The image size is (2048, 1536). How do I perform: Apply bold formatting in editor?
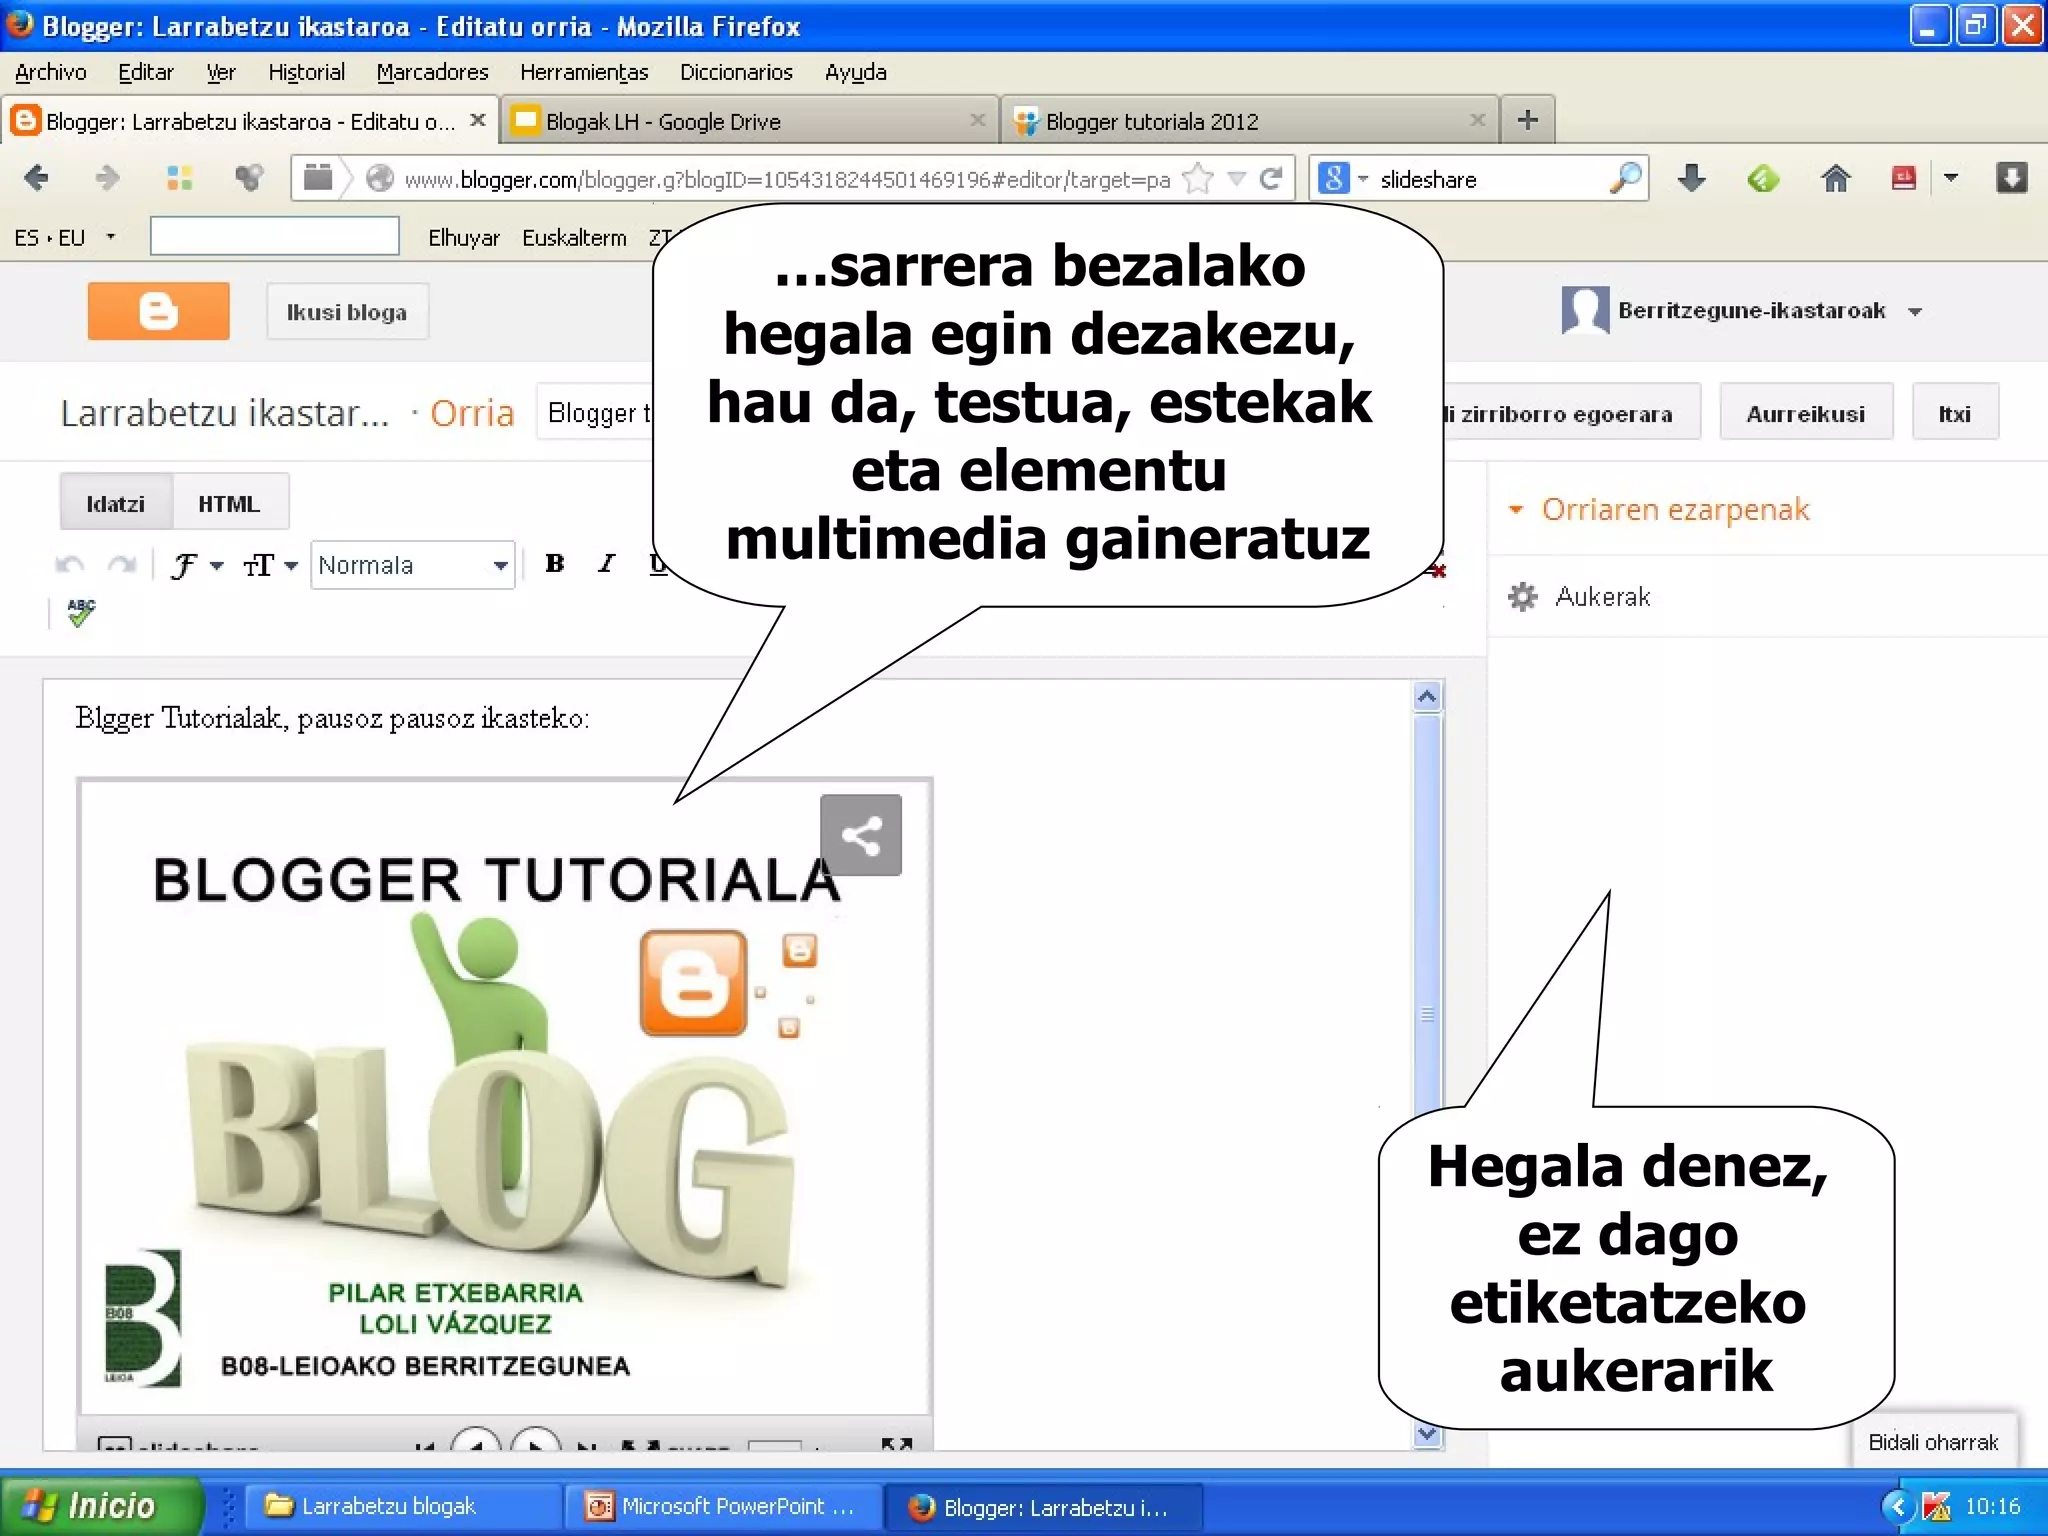pyautogui.click(x=555, y=563)
